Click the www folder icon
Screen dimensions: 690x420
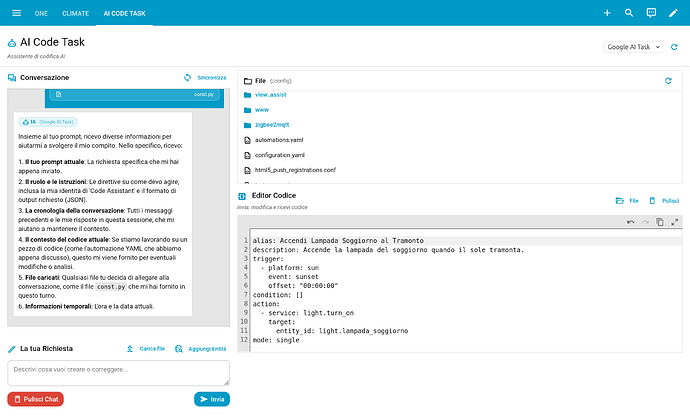point(247,110)
